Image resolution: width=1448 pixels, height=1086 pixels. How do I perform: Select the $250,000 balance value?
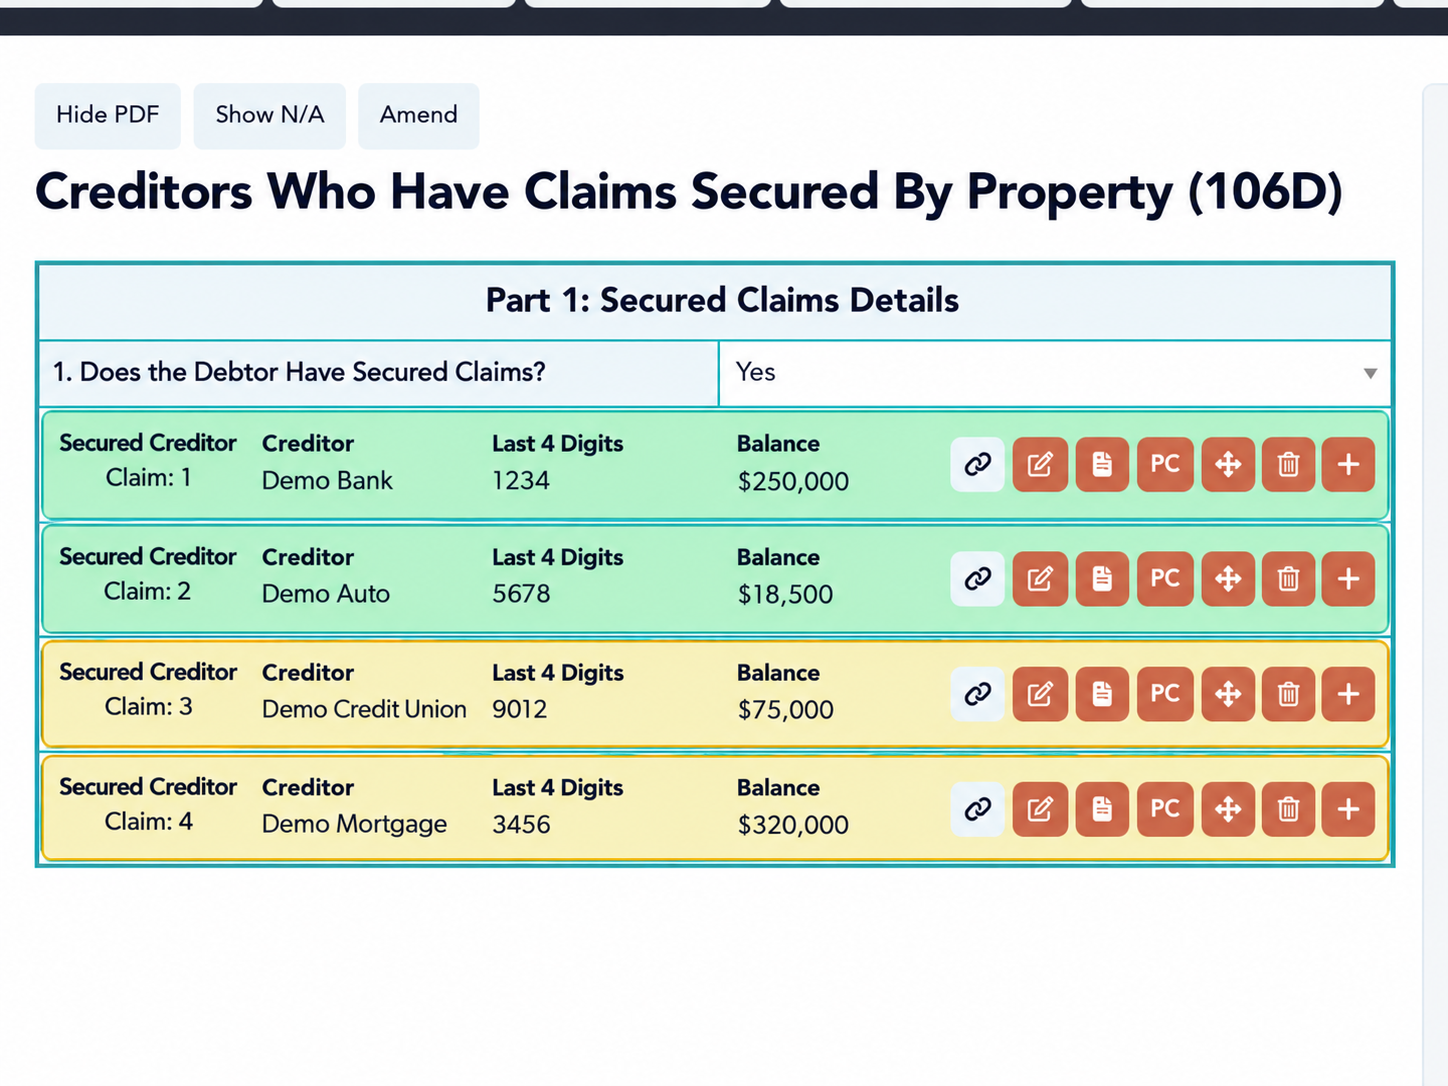tap(793, 482)
